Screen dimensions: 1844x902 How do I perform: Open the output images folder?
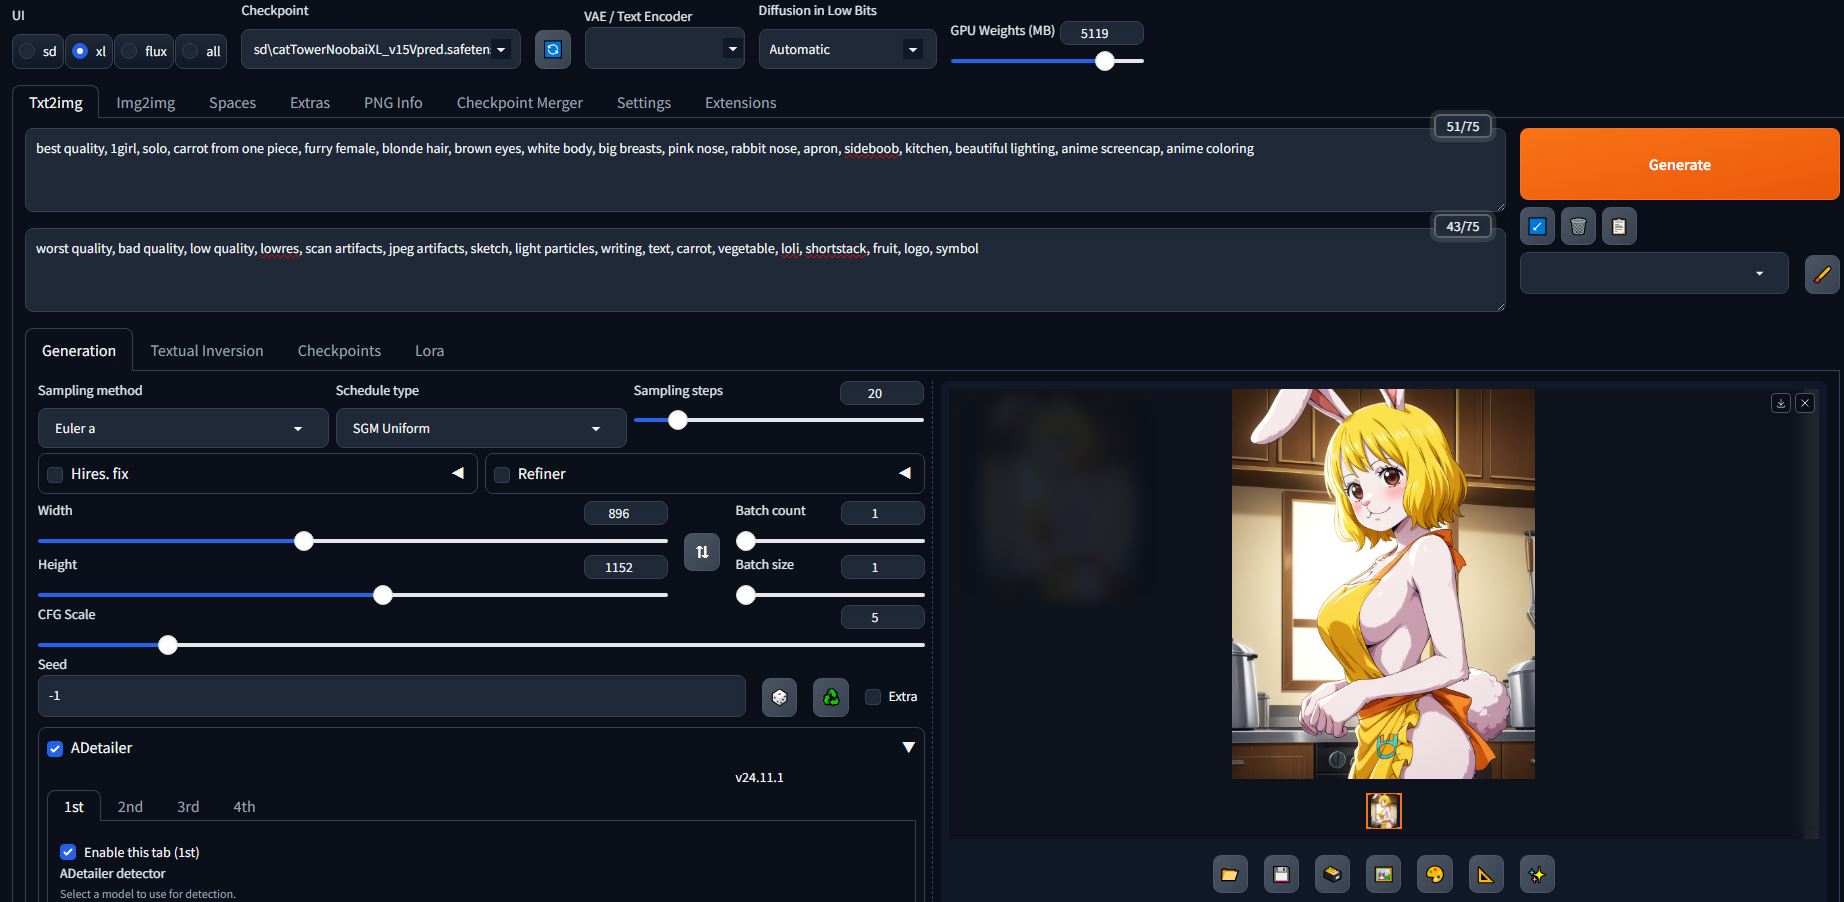pos(1230,875)
